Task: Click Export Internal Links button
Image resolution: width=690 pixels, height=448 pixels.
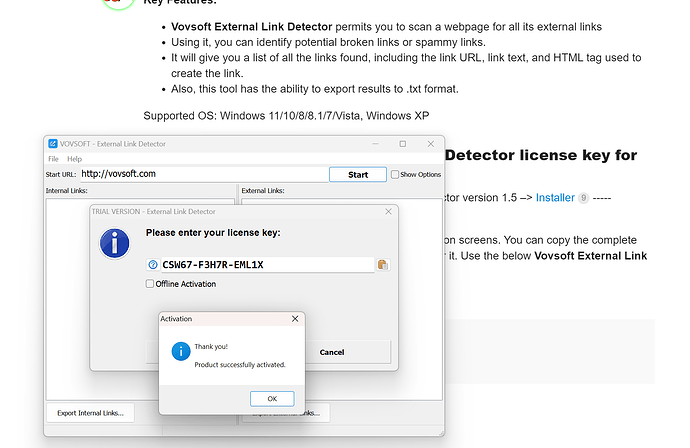Action: (91, 412)
